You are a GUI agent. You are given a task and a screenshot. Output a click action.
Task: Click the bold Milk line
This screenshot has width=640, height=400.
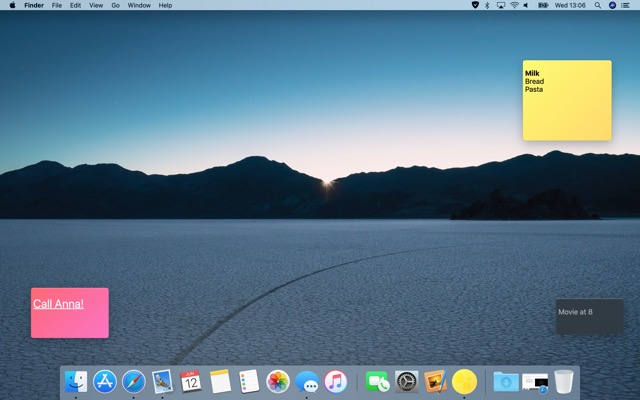[x=532, y=73]
